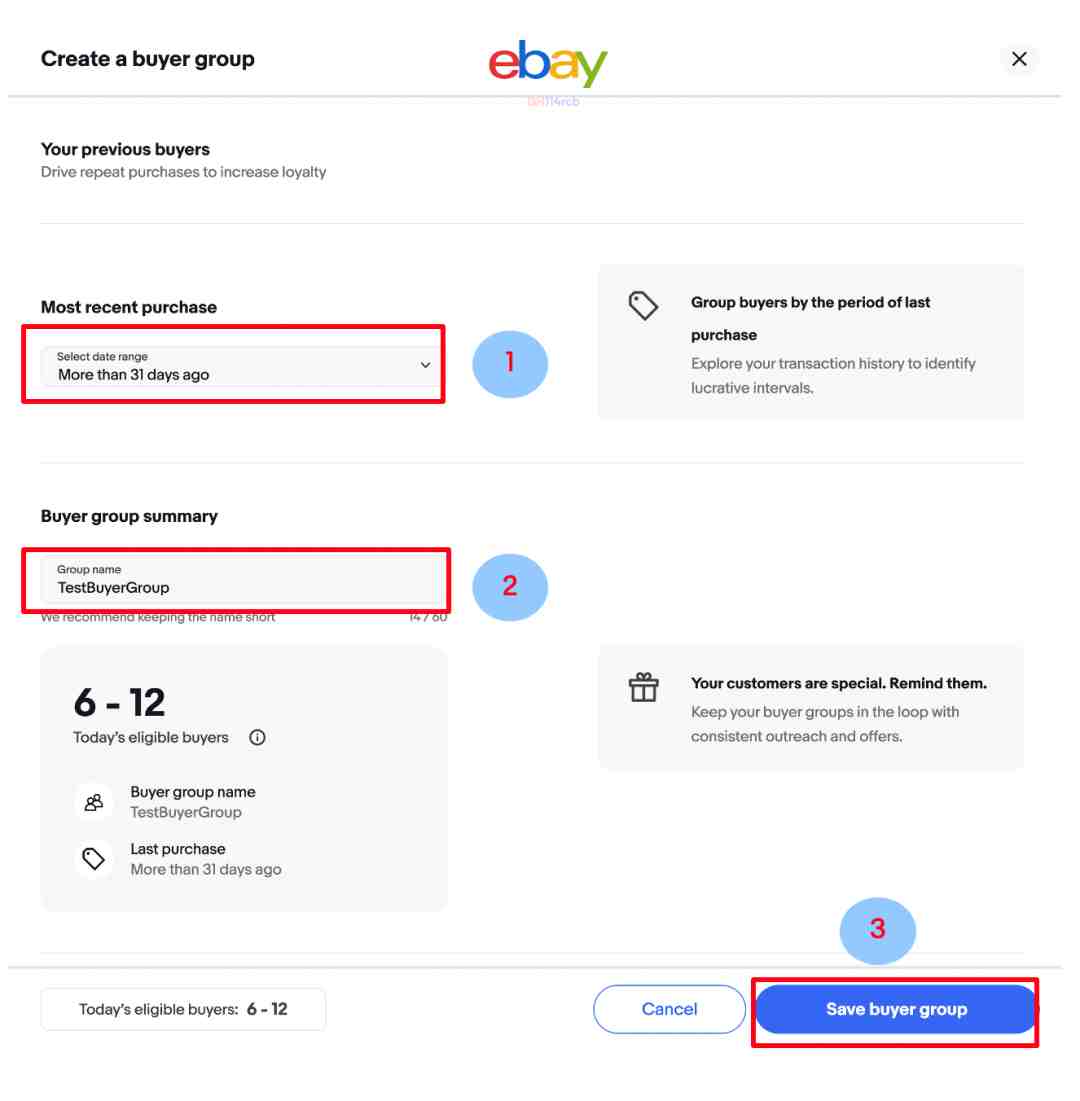Image resolution: width=1080 pixels, height=1101 pixels.
Task: Cancel creating the buyer group
Action: tap(669, 1009)
